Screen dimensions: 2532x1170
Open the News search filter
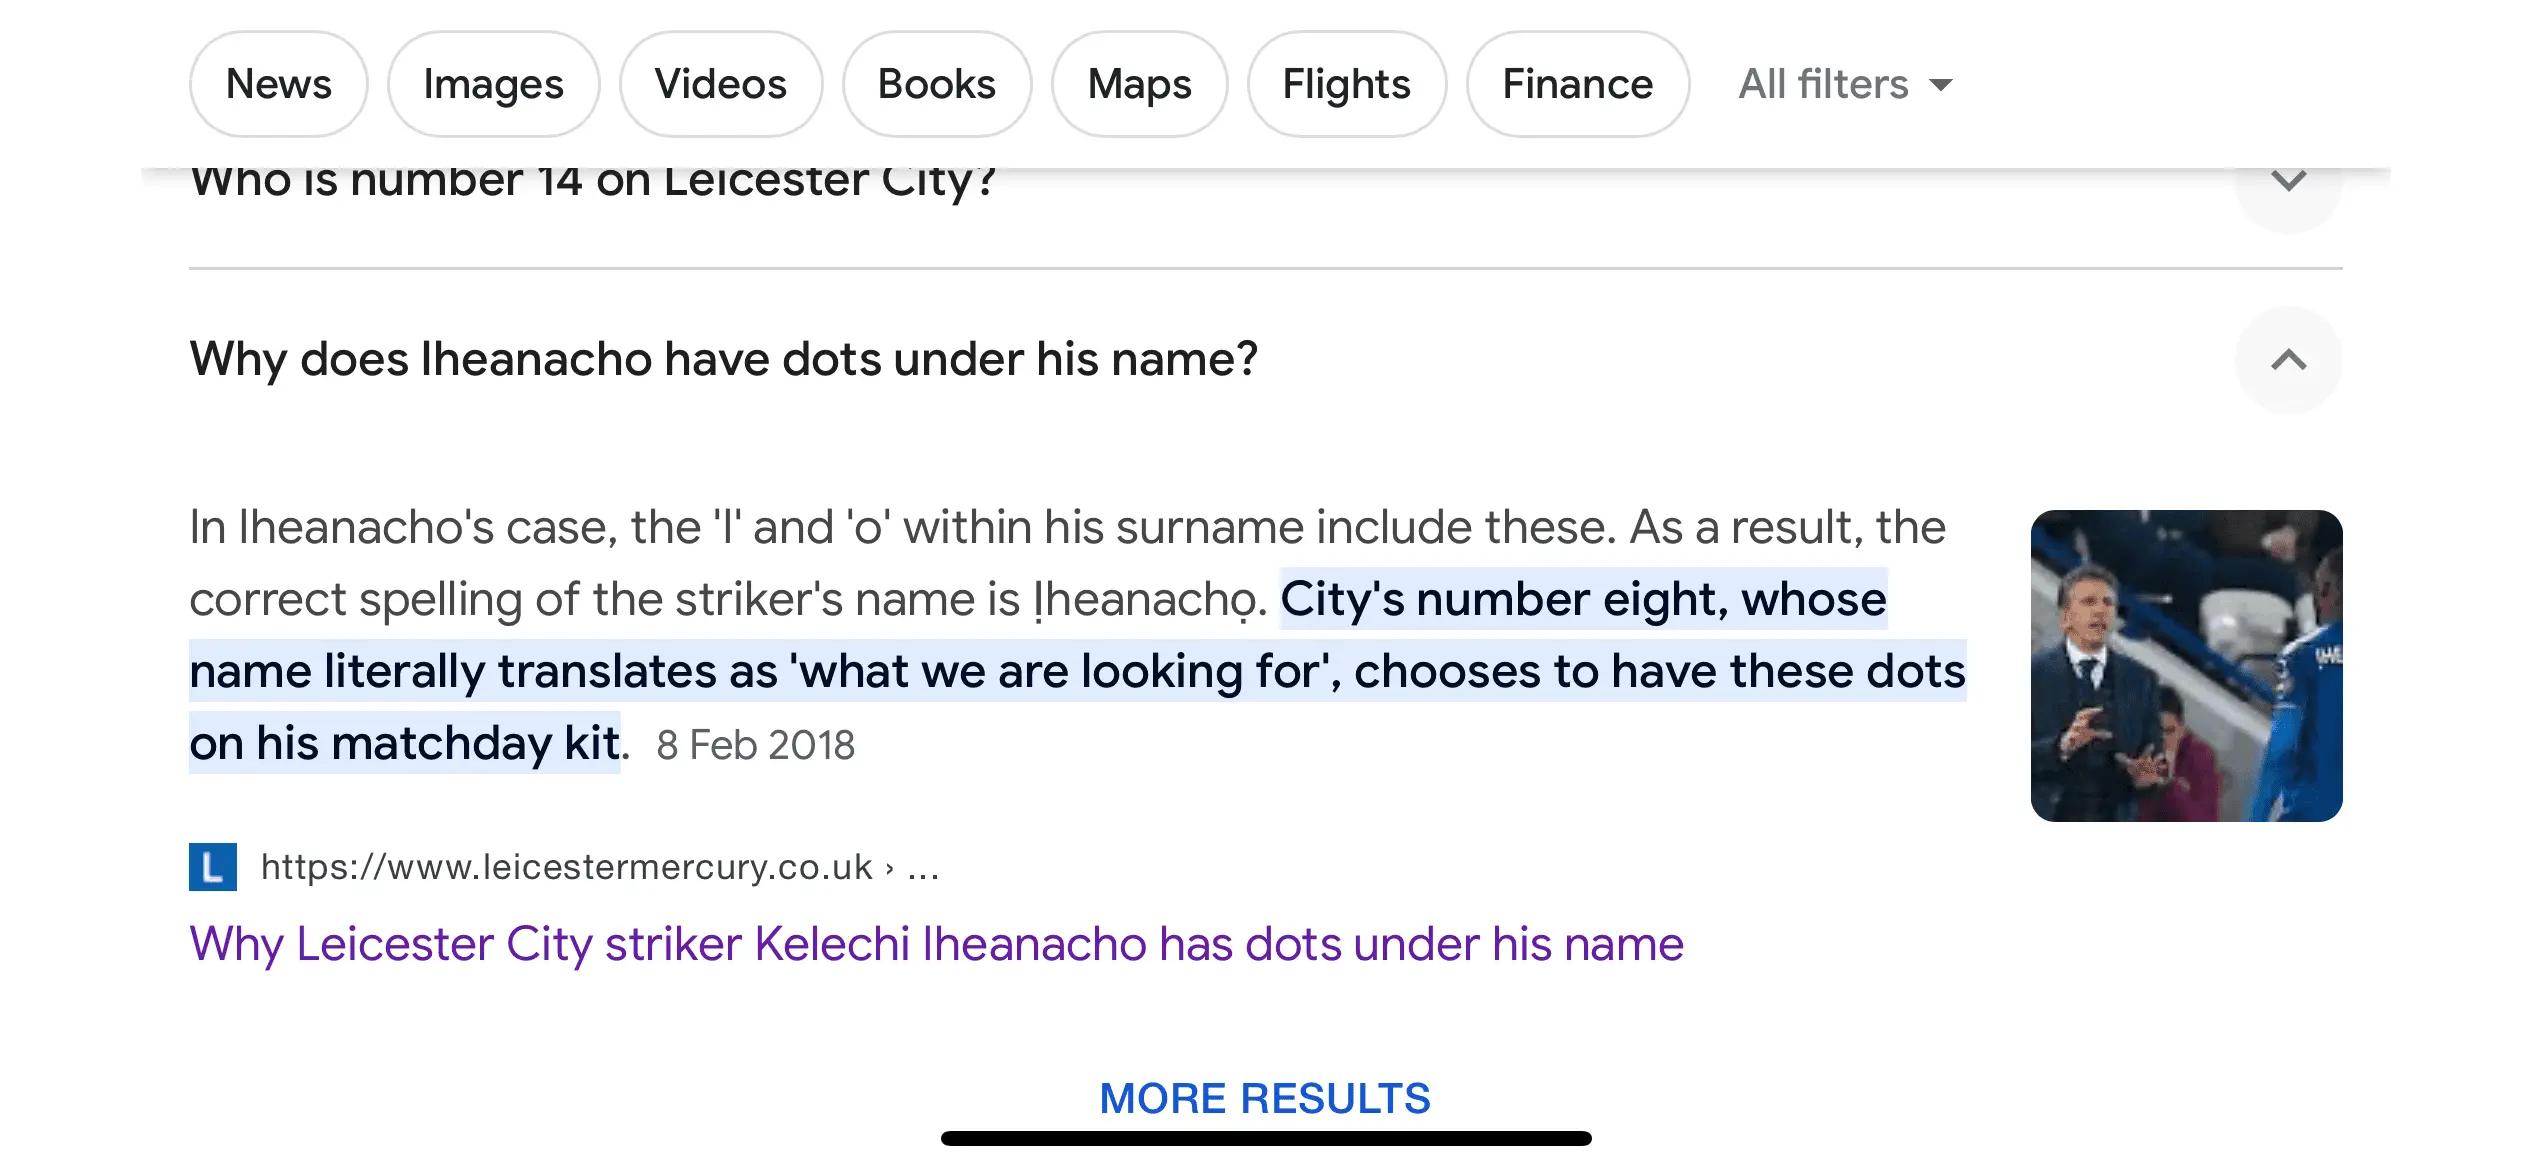click(x=278, y=84)
